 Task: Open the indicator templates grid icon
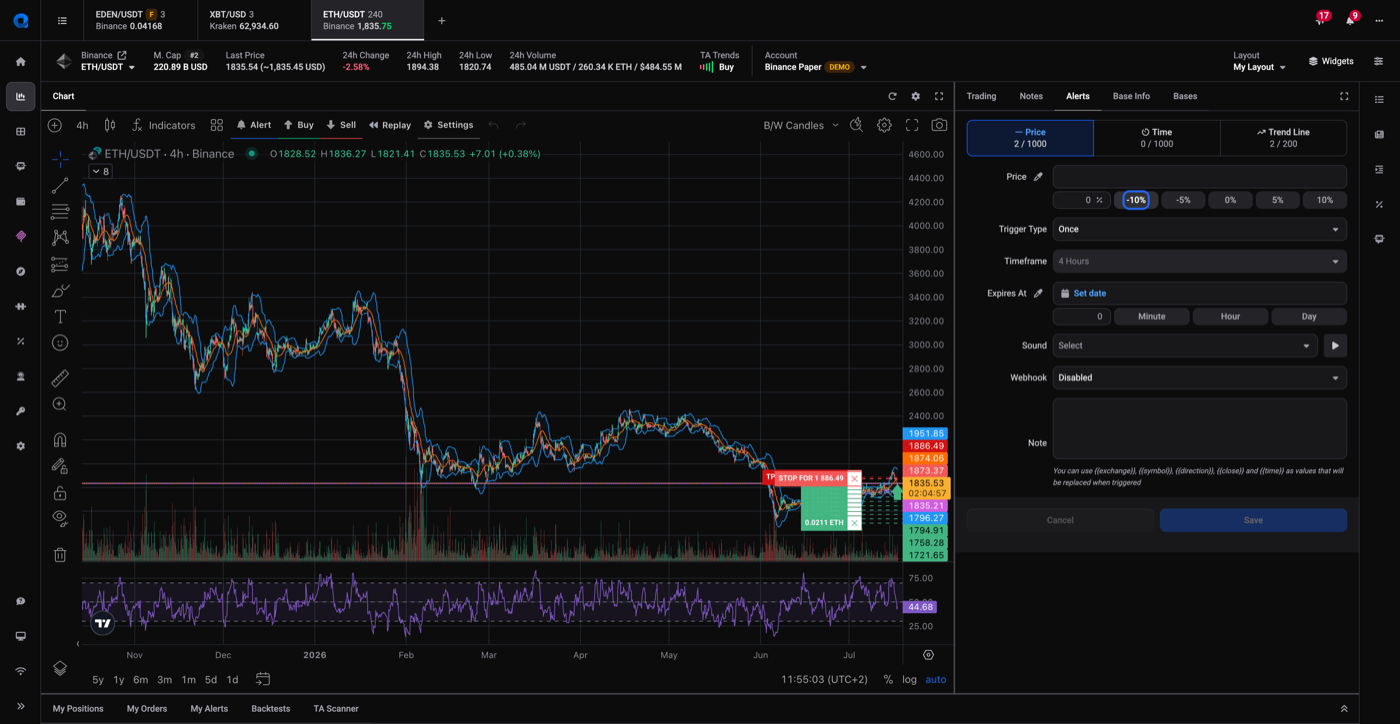[217, 125]
